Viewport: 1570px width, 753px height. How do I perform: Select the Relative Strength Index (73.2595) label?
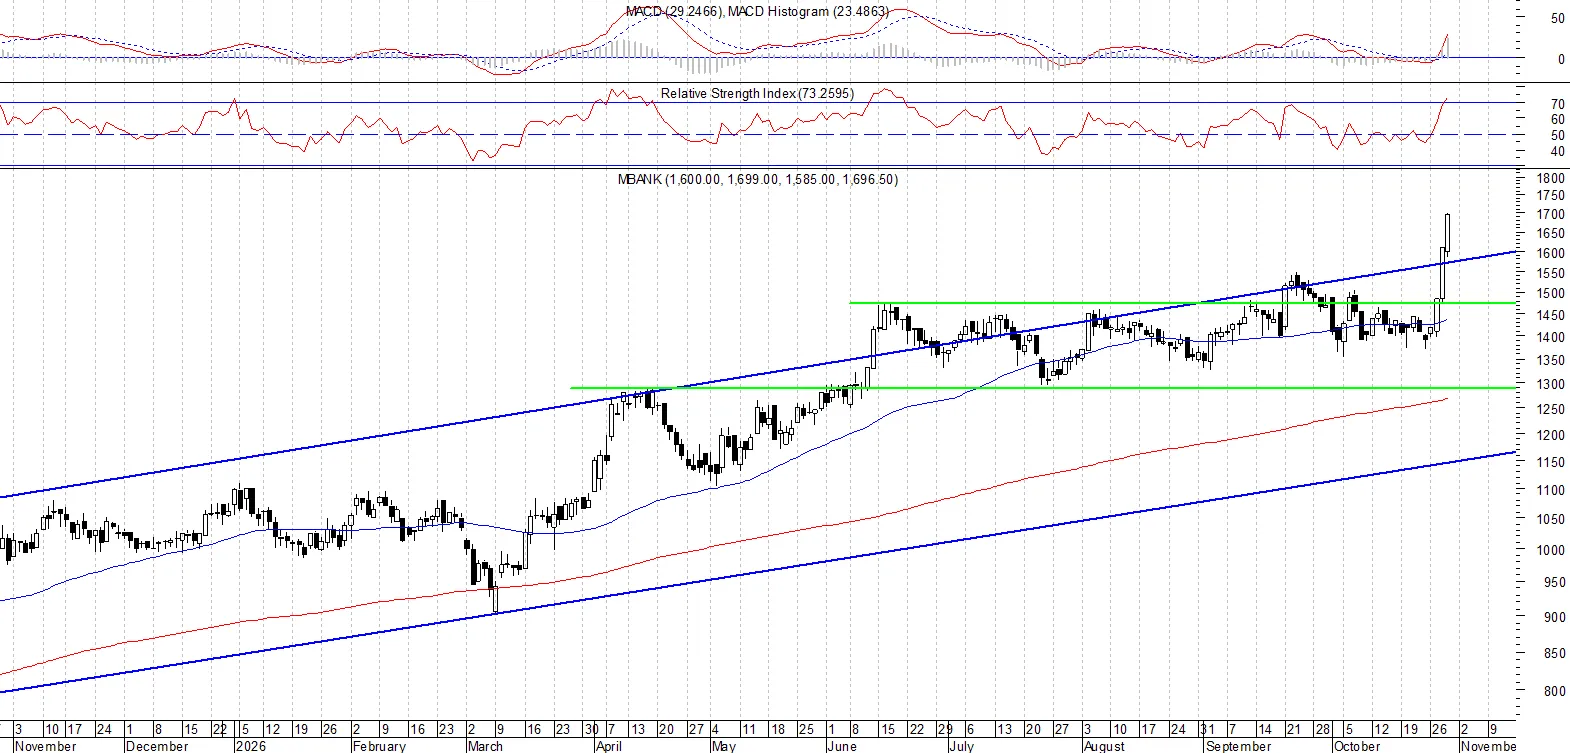(x=757, y=93)
